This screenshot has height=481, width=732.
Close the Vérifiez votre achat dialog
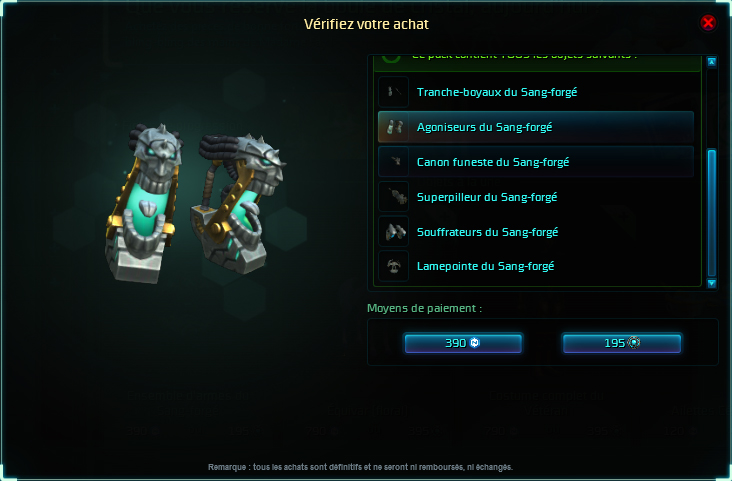point(708,22)
